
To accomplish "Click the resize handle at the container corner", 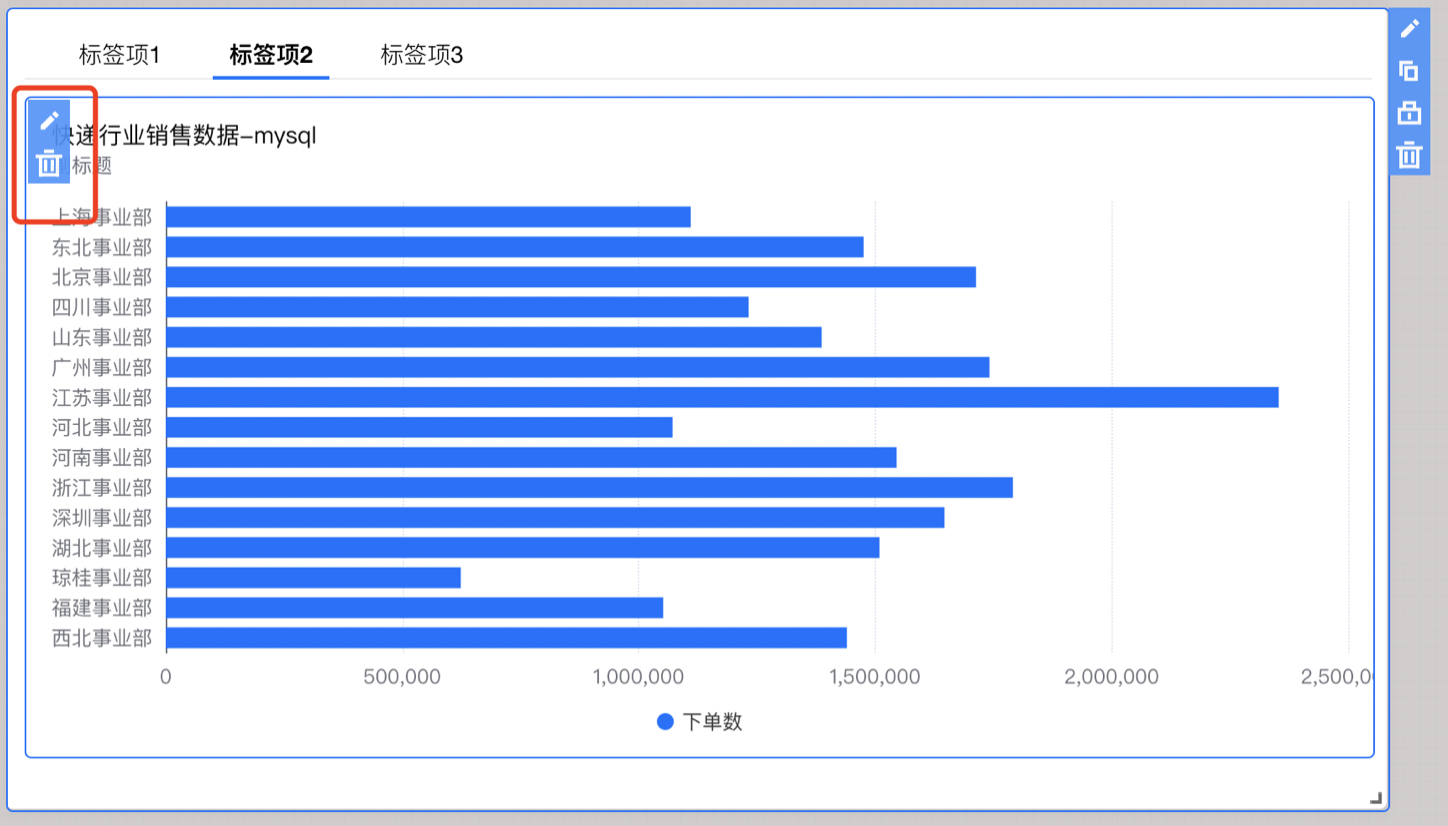I will coord(1376,797).
